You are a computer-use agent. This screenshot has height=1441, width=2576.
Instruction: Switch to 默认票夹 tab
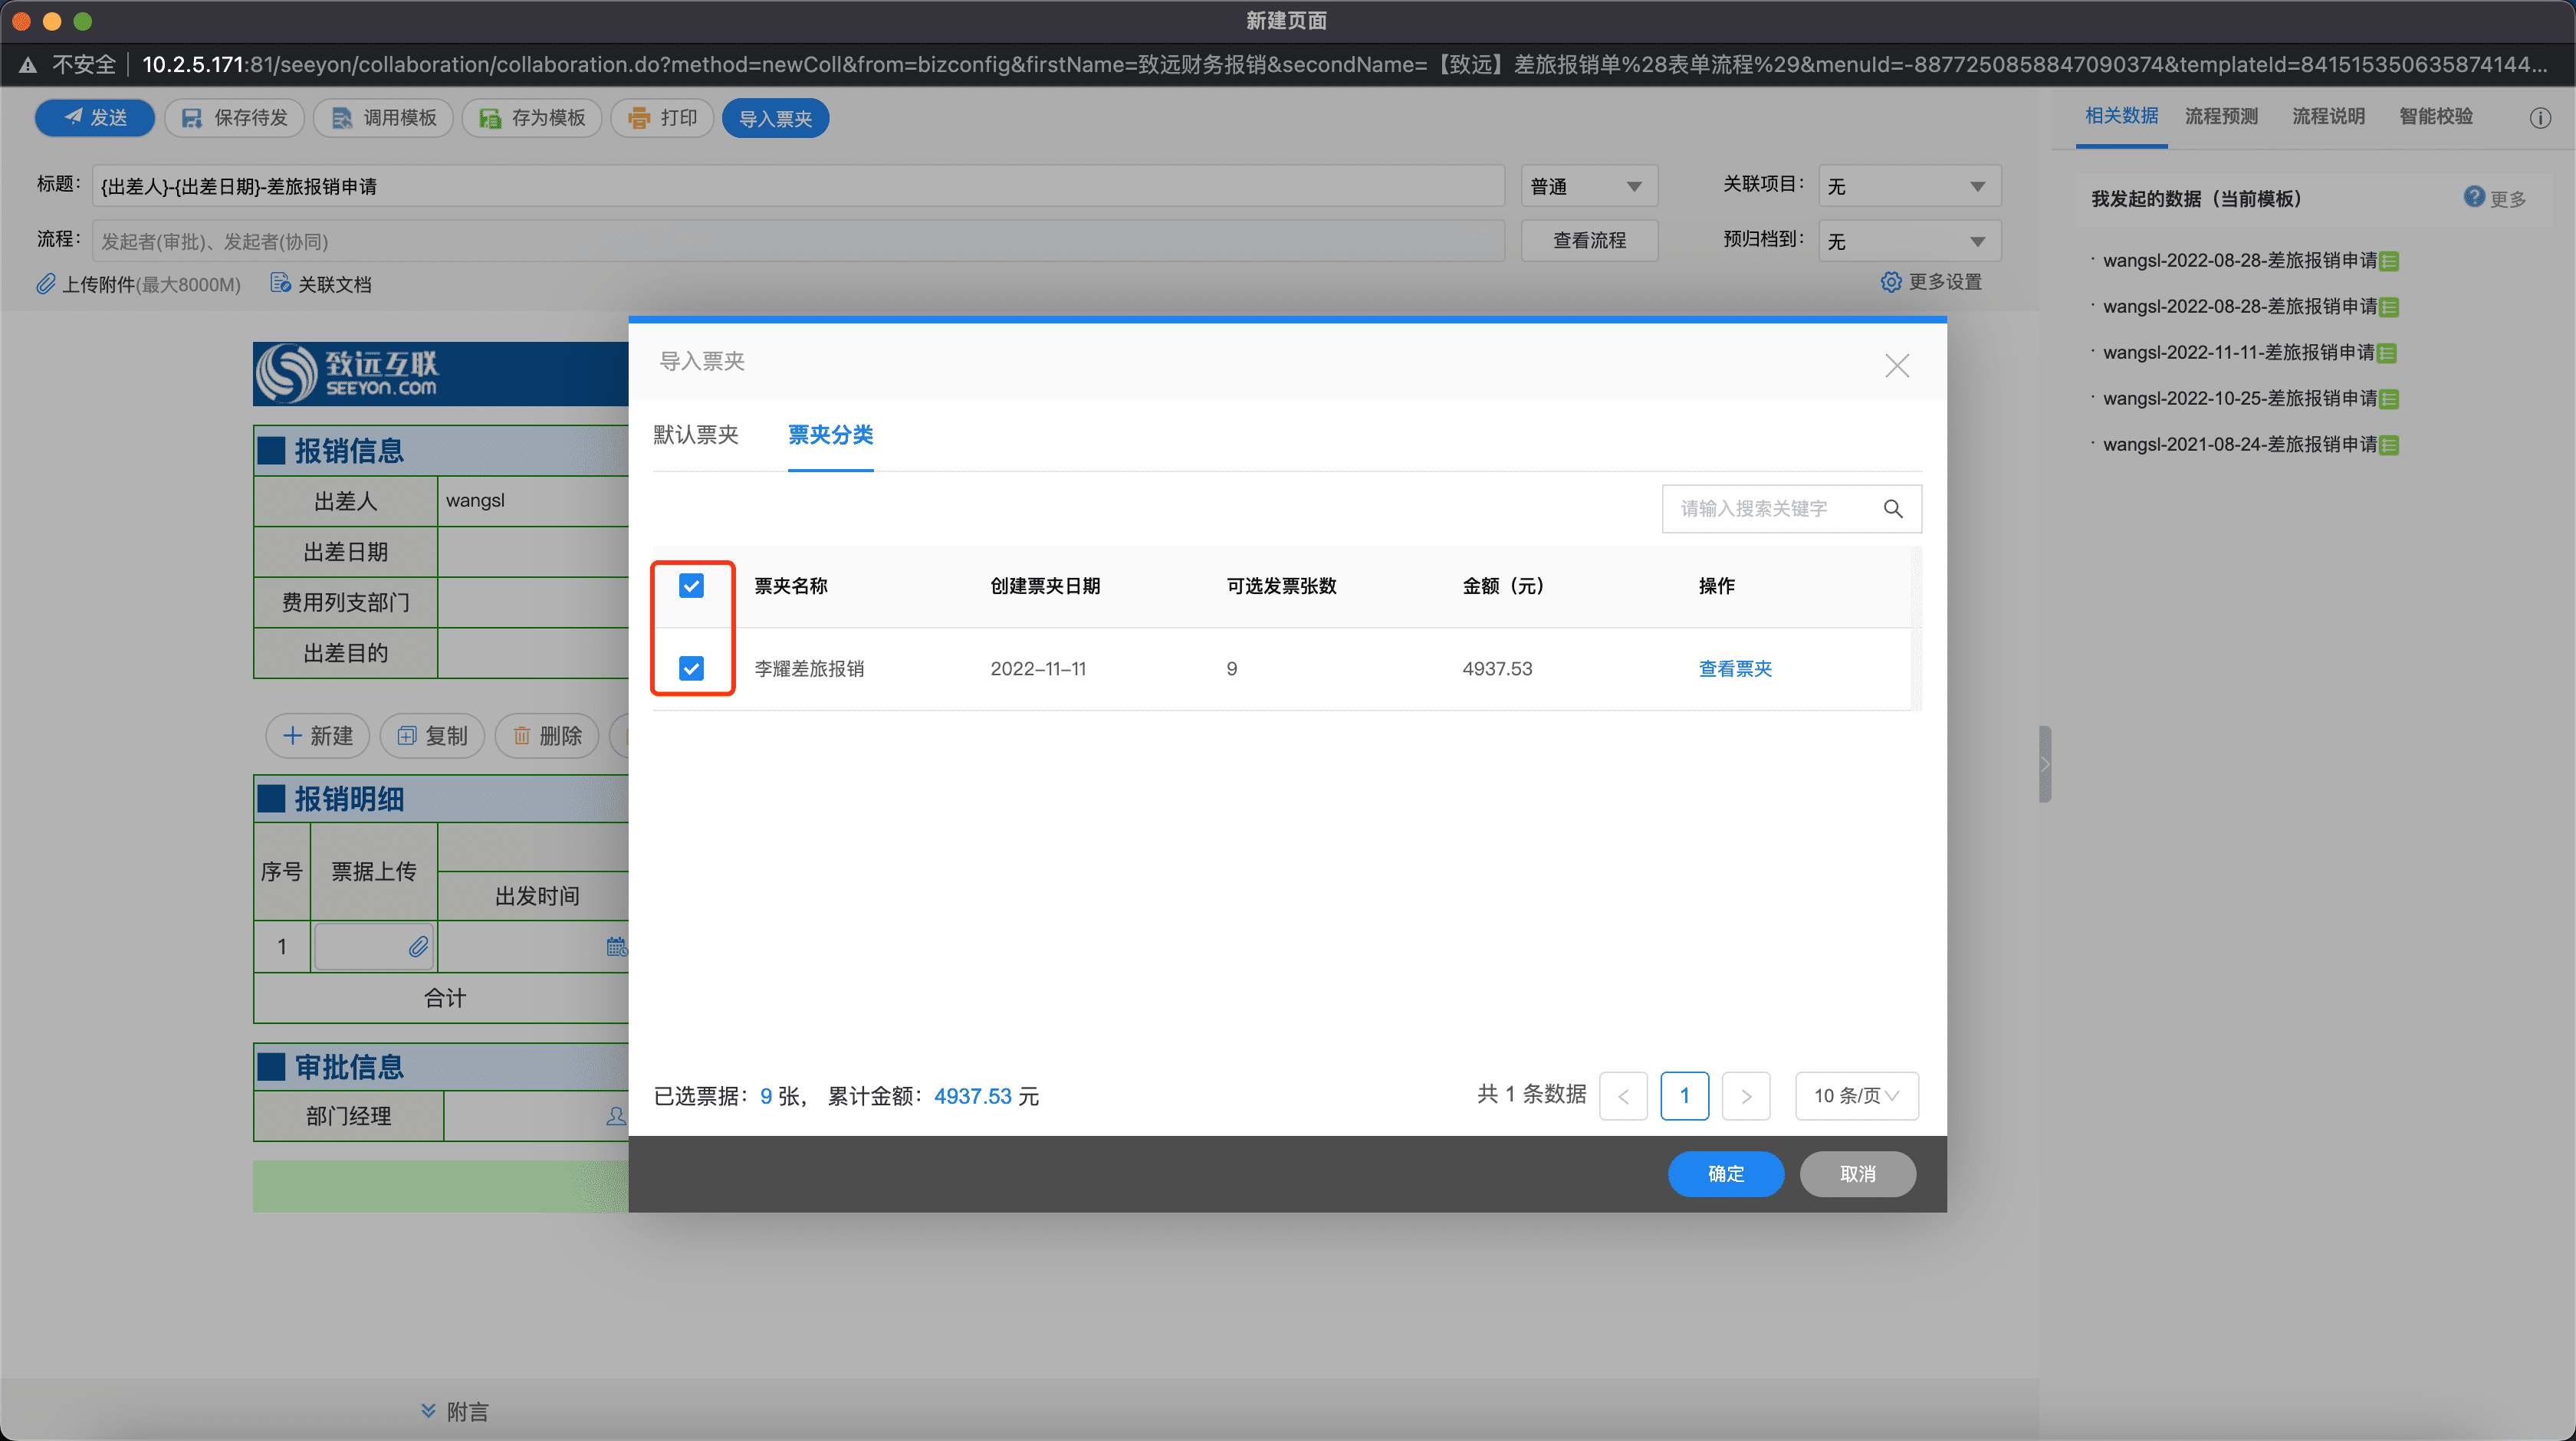pos(696,435)
